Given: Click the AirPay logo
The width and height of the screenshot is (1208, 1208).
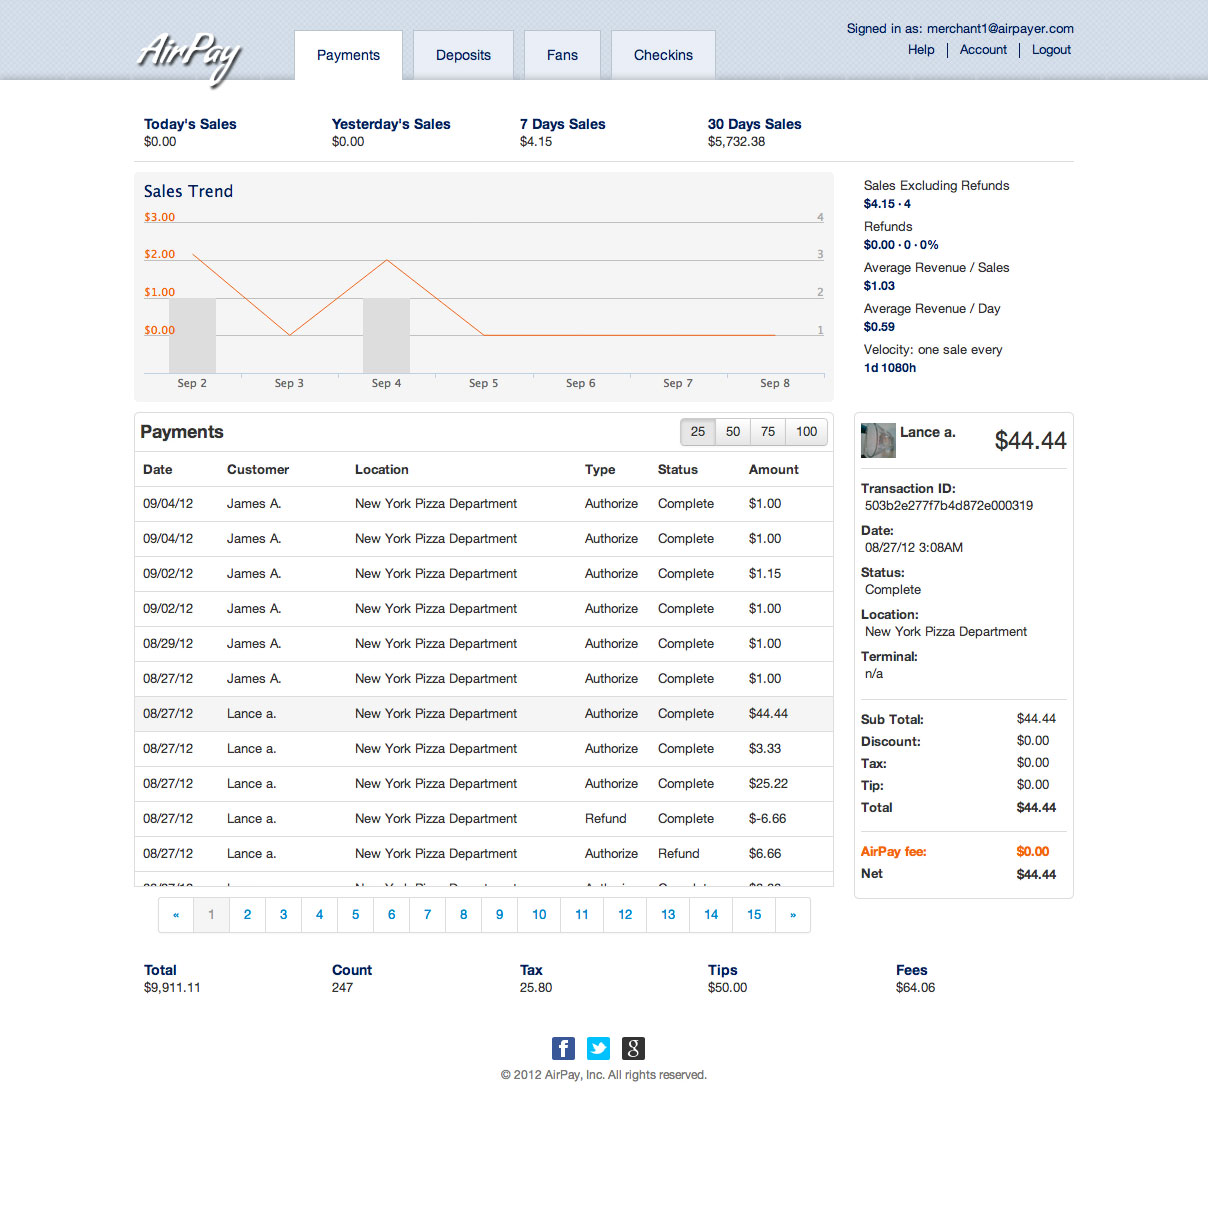Looking at the screenshot, I should click(x=190, y=56).
